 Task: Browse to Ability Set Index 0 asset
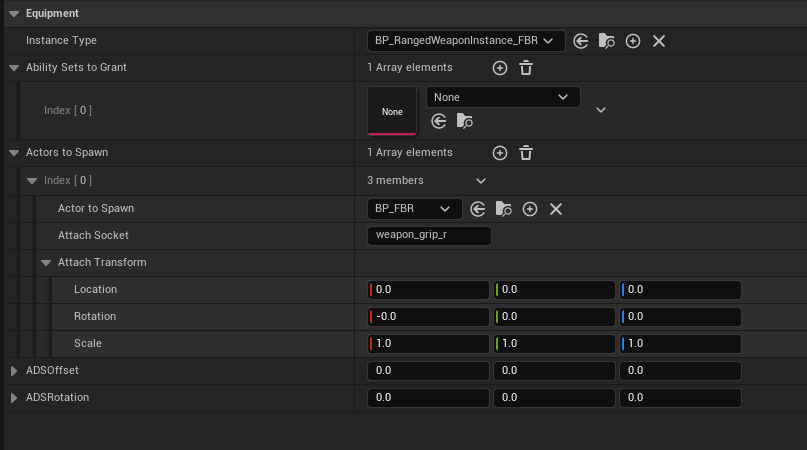pyautogui.click(x=464, y=122)
